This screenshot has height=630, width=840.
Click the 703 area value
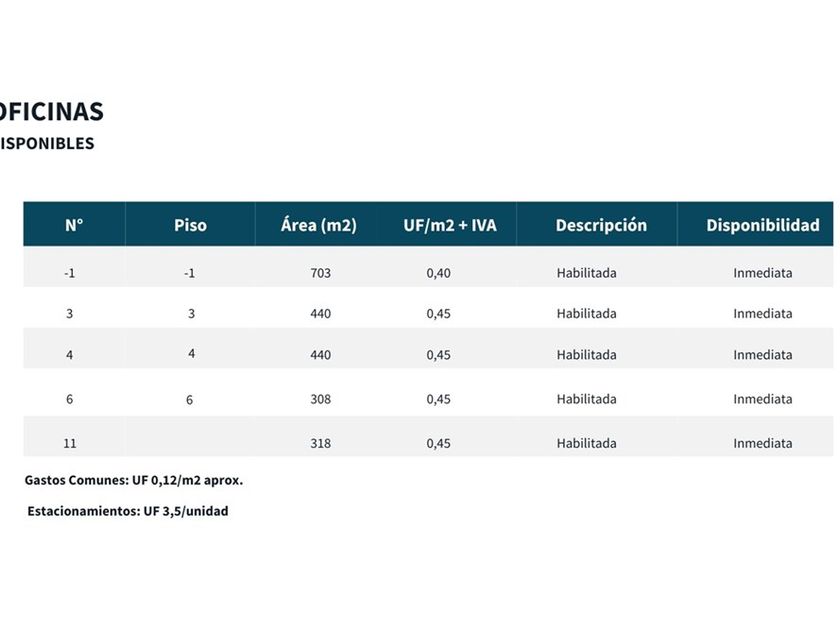[321, 273]
